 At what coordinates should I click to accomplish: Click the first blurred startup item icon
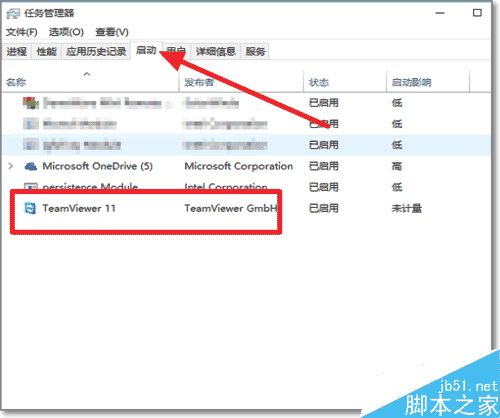[31, 103]
